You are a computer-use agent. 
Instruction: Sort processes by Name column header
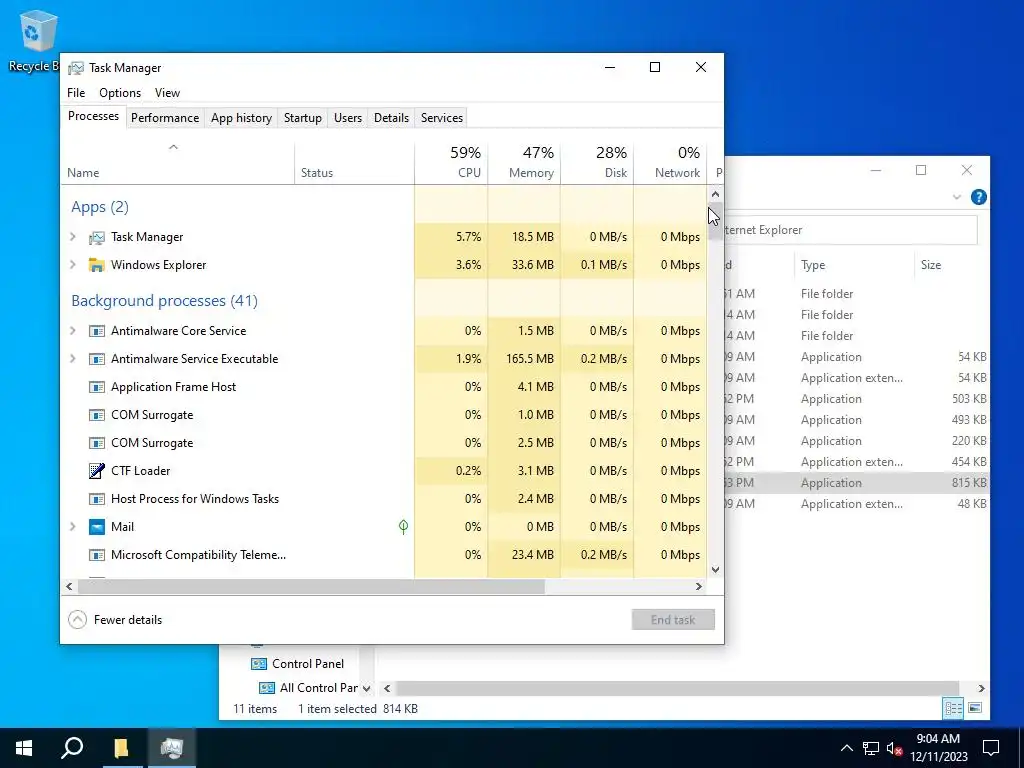pos(178,162)
